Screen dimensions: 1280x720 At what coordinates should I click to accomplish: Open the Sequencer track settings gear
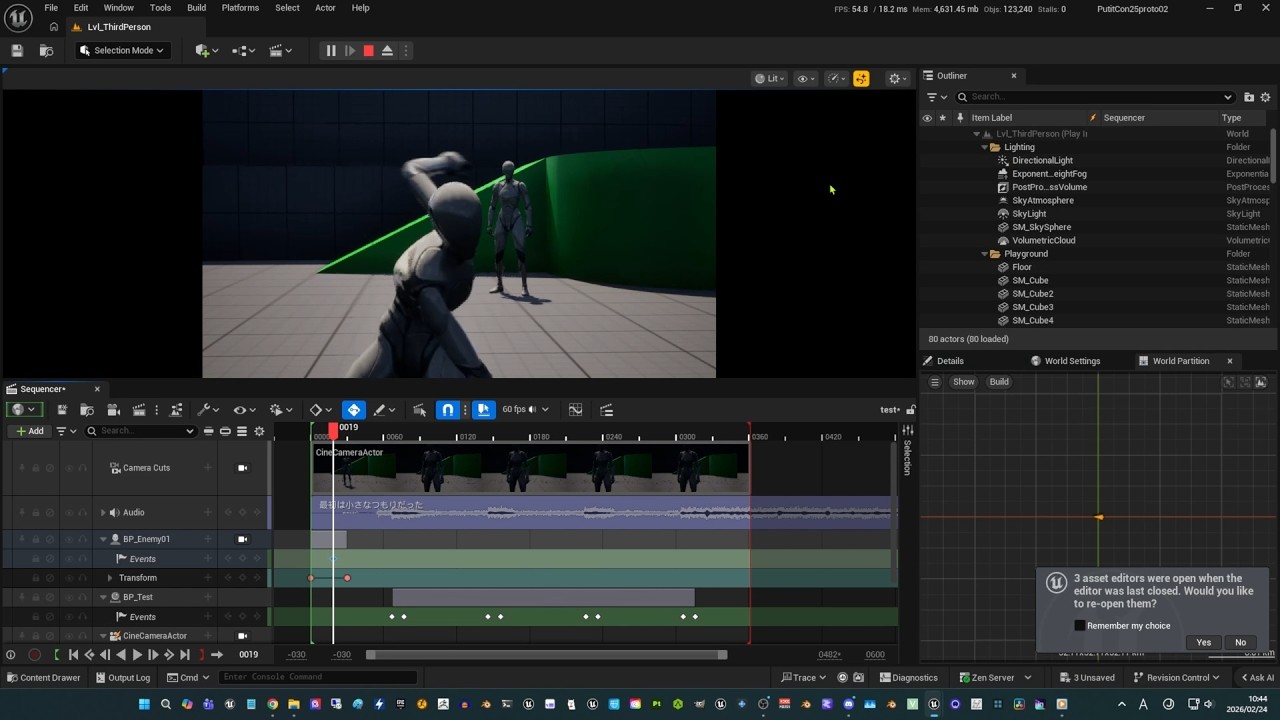point(259,431)
